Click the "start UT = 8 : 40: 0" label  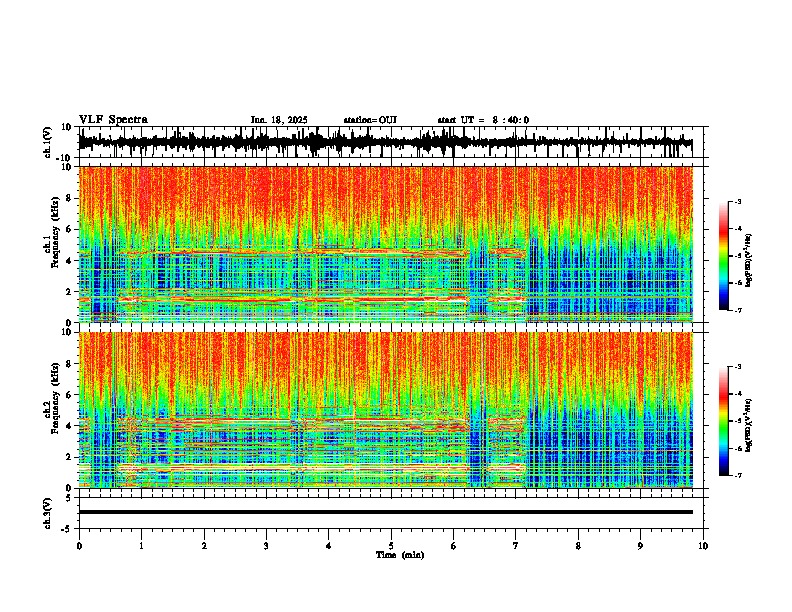[x=483, y=120]
